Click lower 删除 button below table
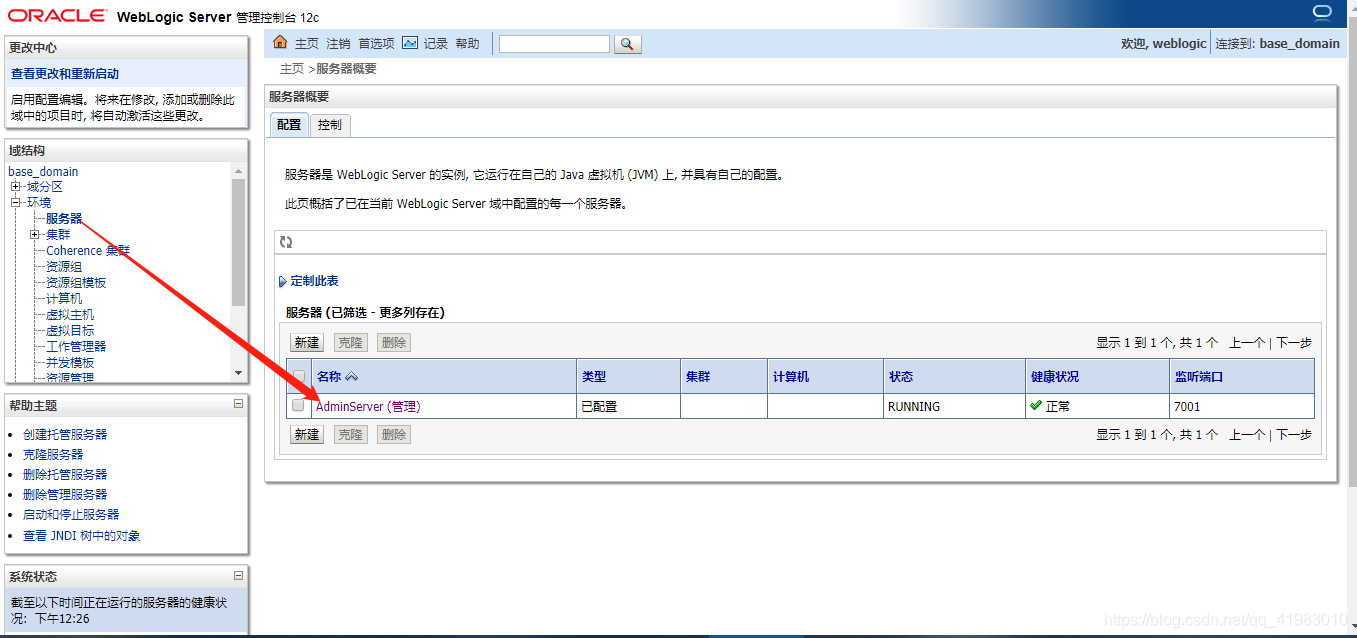This screenshot has width=1357, height=638. point(394,435)
